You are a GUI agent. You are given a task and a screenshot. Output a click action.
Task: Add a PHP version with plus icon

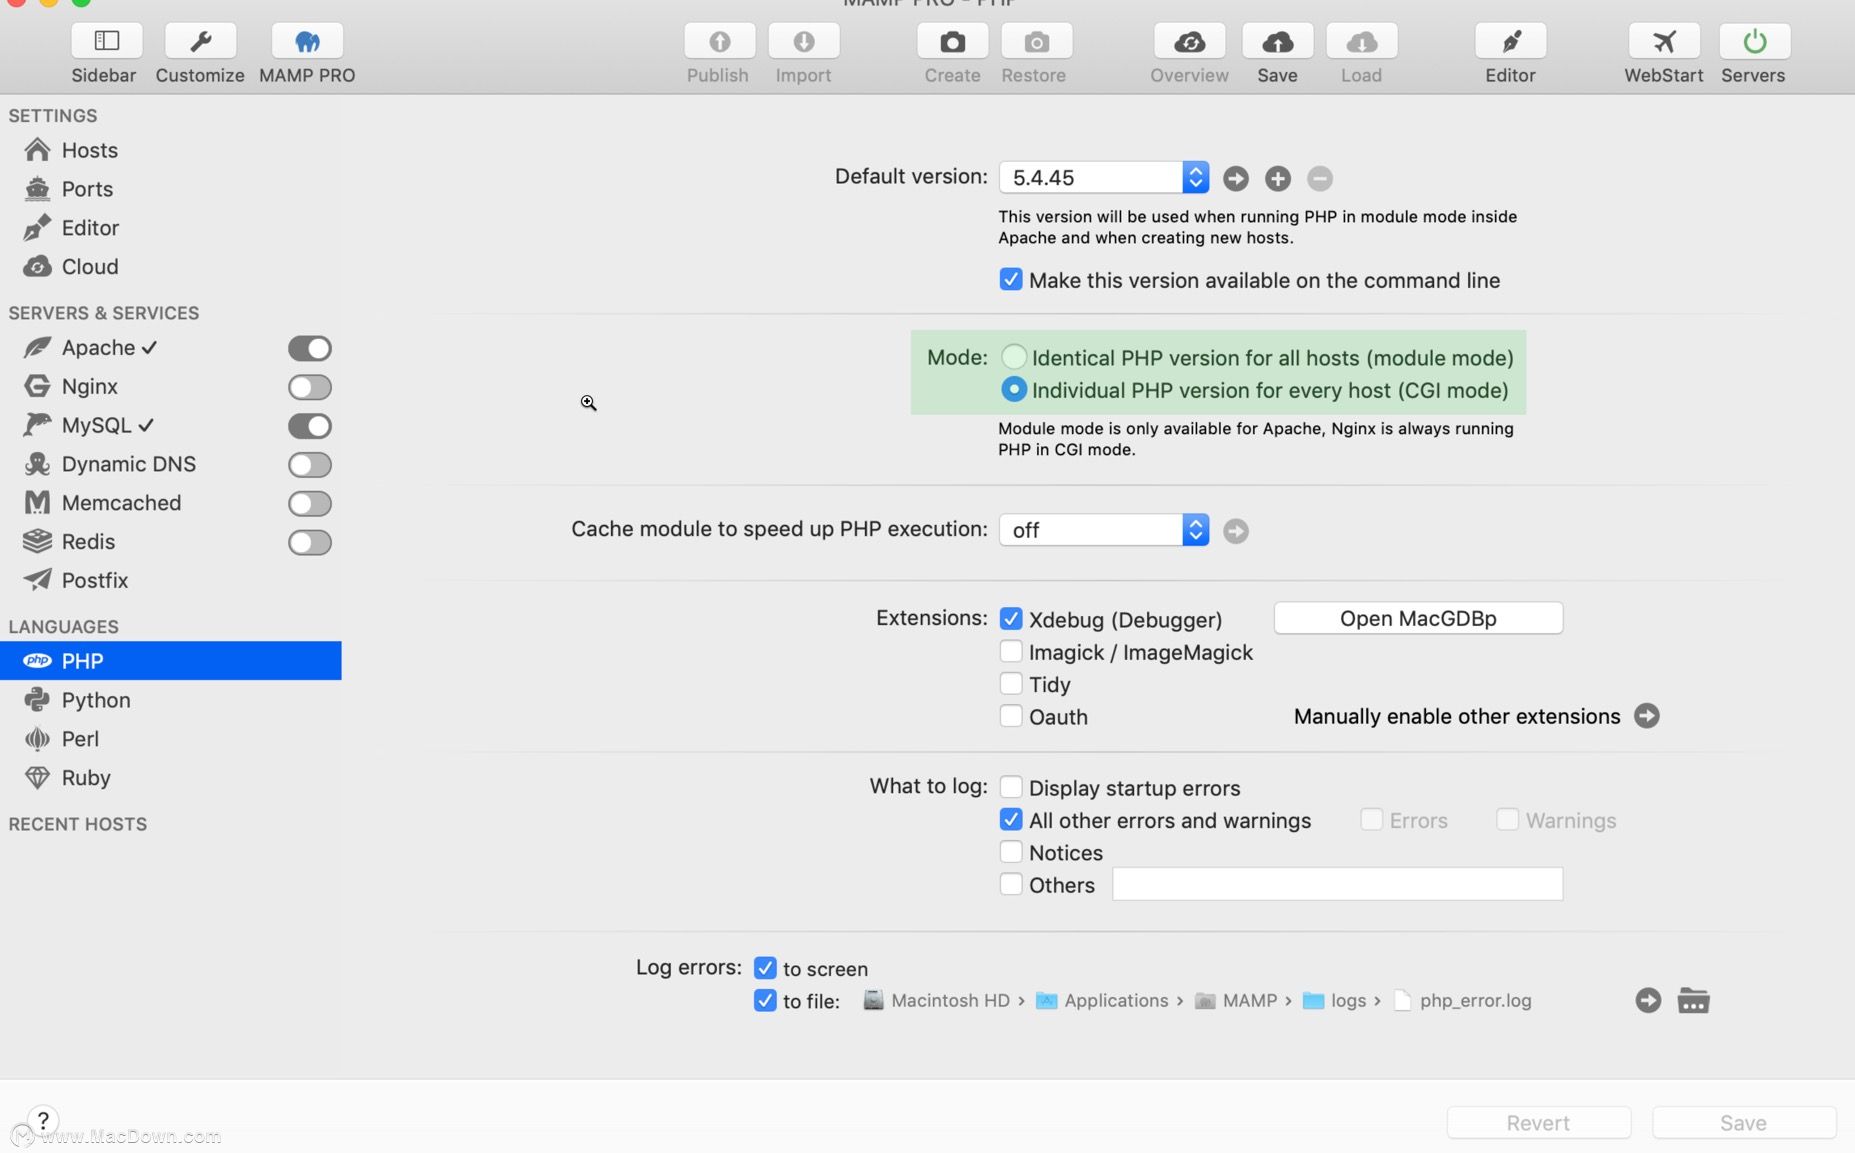coord(1277,178)
